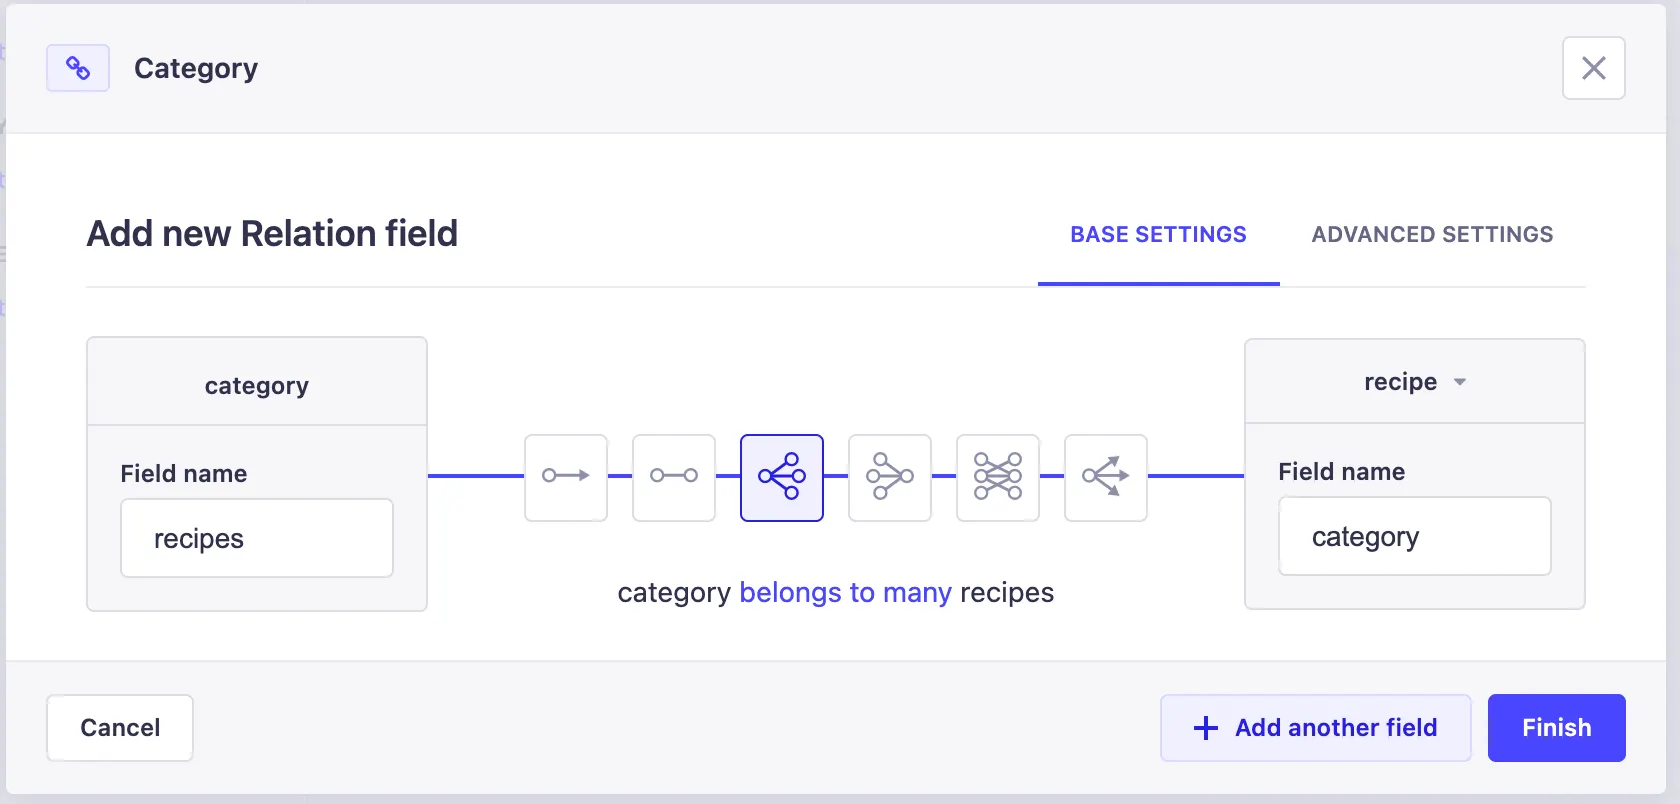
Task: Click the relation link icon beside Category
Action: (78, 68)
